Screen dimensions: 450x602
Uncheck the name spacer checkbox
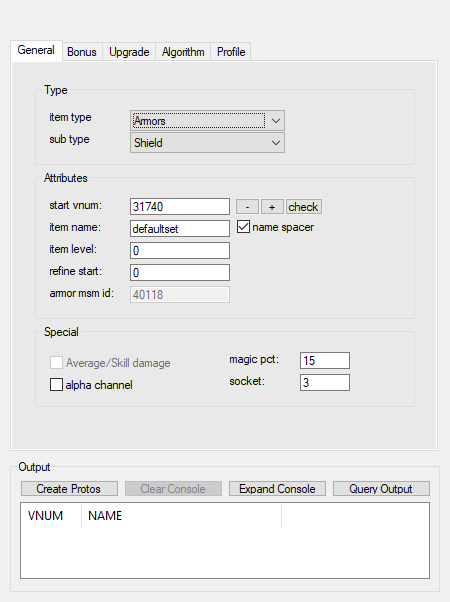(243, 227)
